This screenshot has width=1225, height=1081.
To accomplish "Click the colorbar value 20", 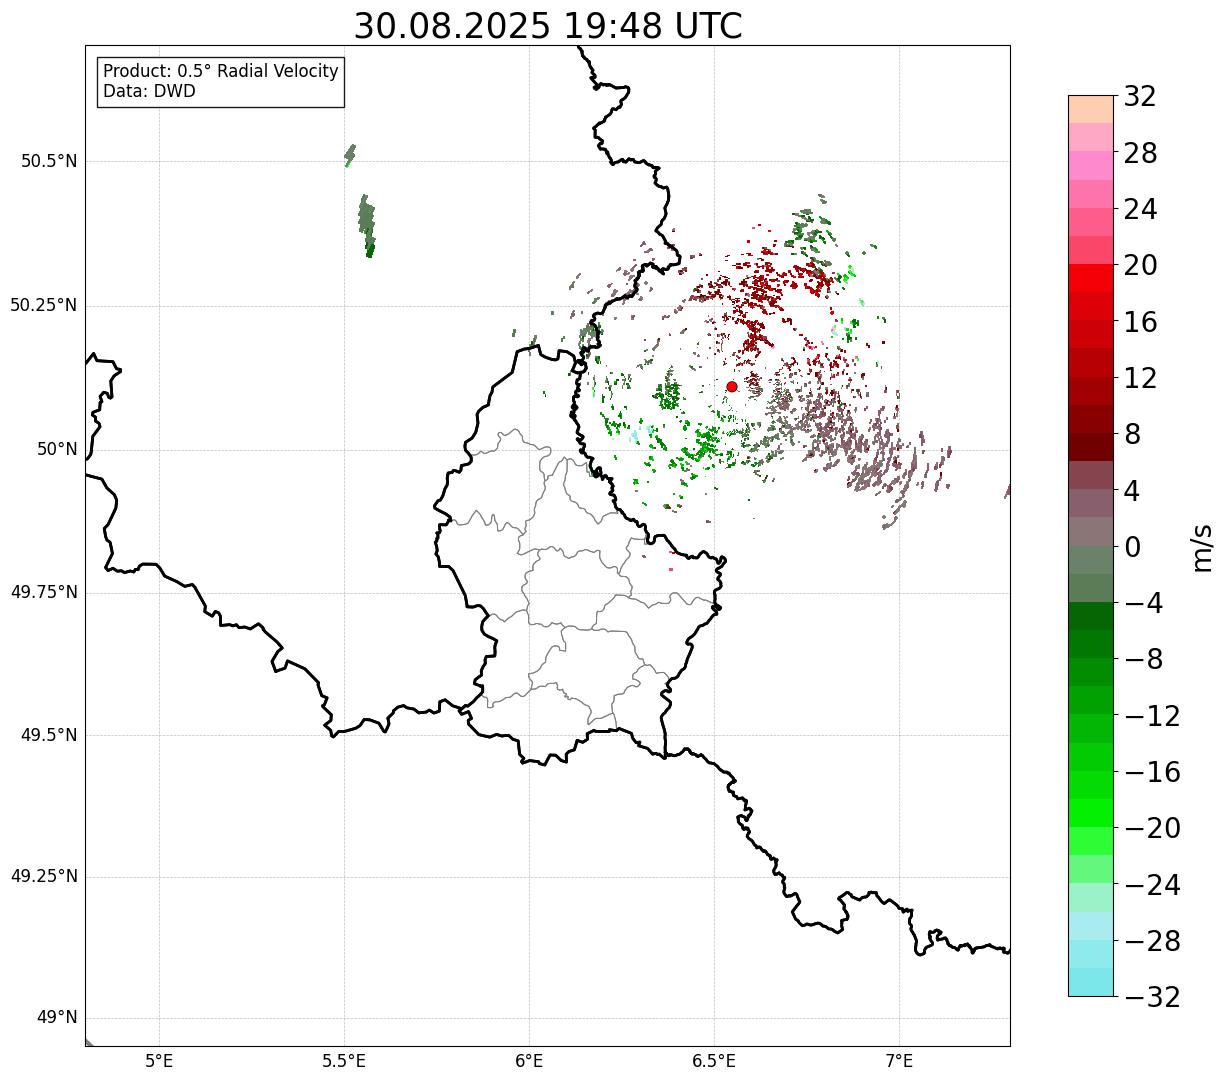I will pos(1140,266).
